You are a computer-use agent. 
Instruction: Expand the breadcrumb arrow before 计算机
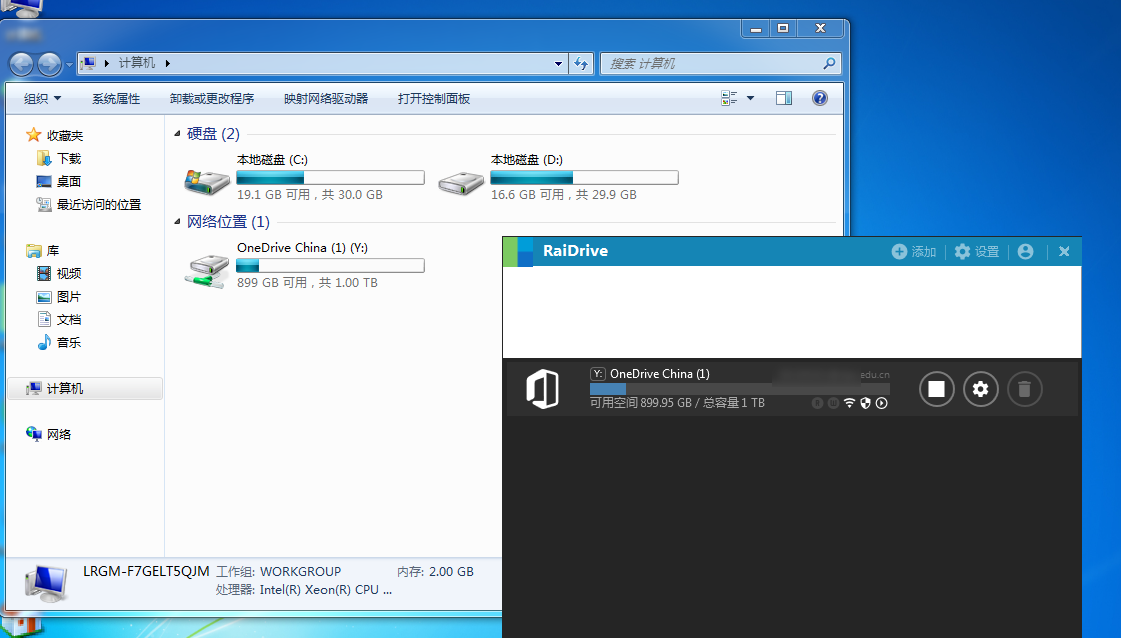coord(107,63)
